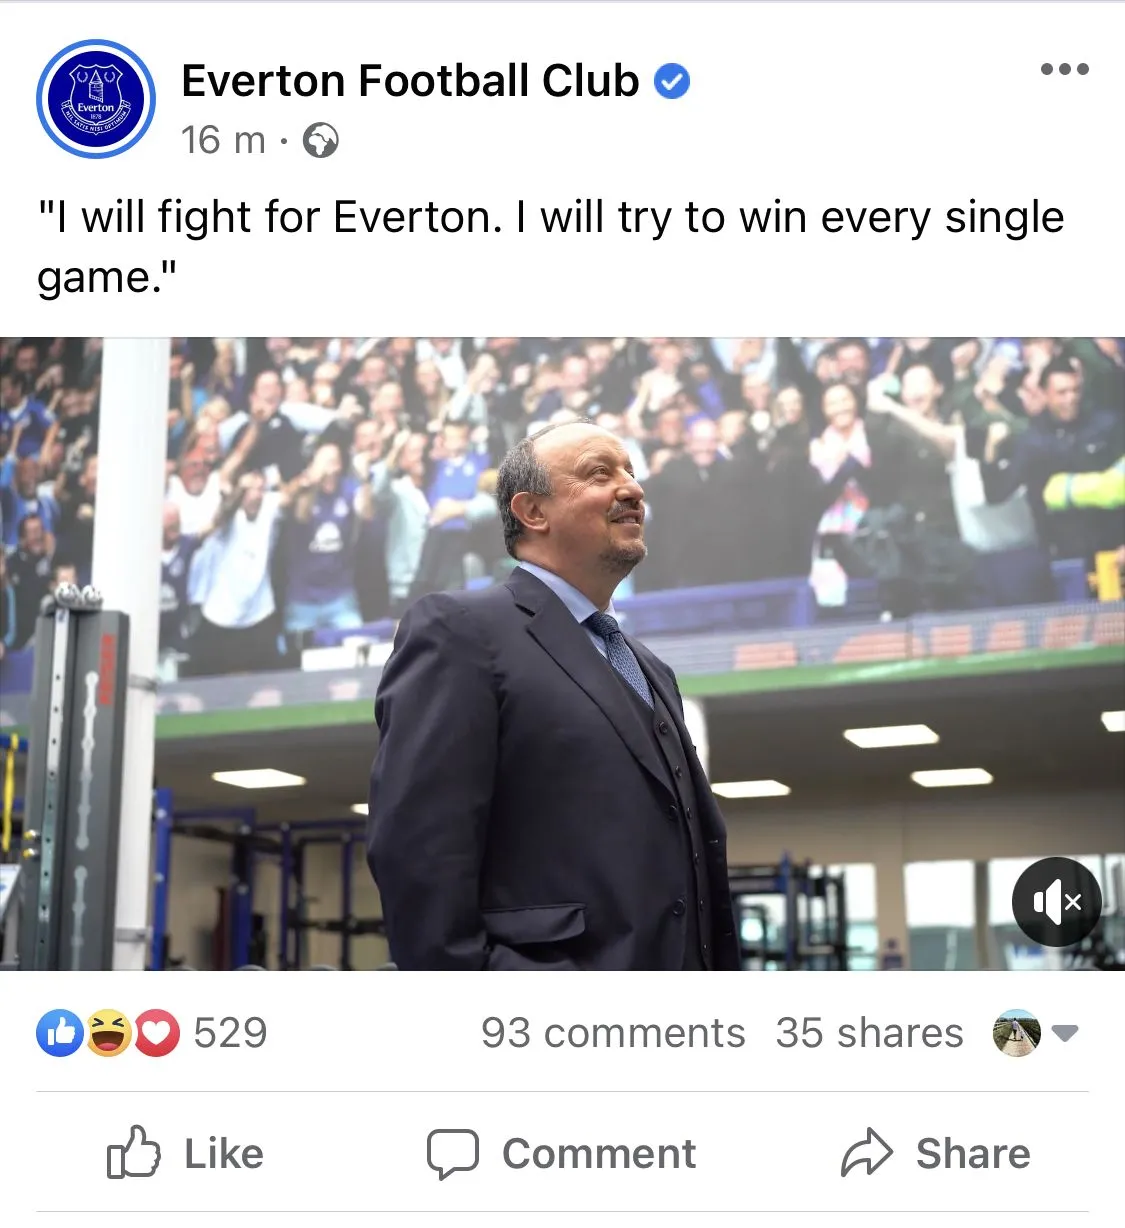Viewport: 1125px width, 1228px height.
Task: Click the public globe audience icon
Action: point(320,141)
